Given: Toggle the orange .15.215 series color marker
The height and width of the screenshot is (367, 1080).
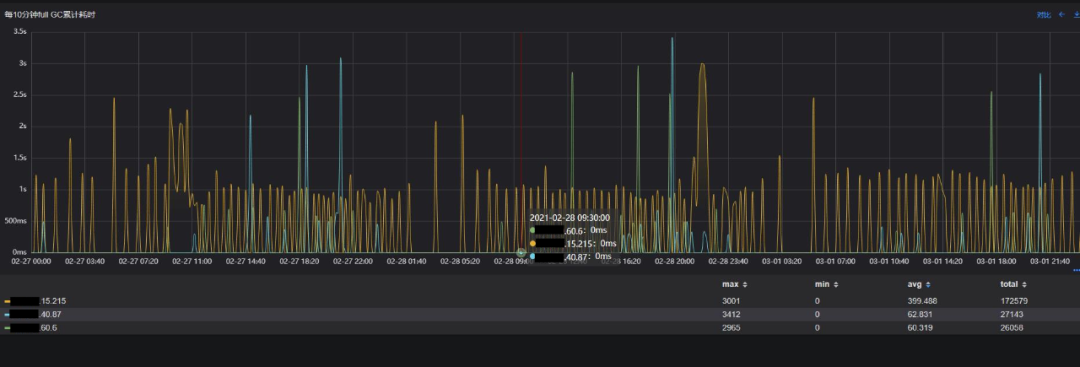Looking at the screenshot, I should click(7, 302).
